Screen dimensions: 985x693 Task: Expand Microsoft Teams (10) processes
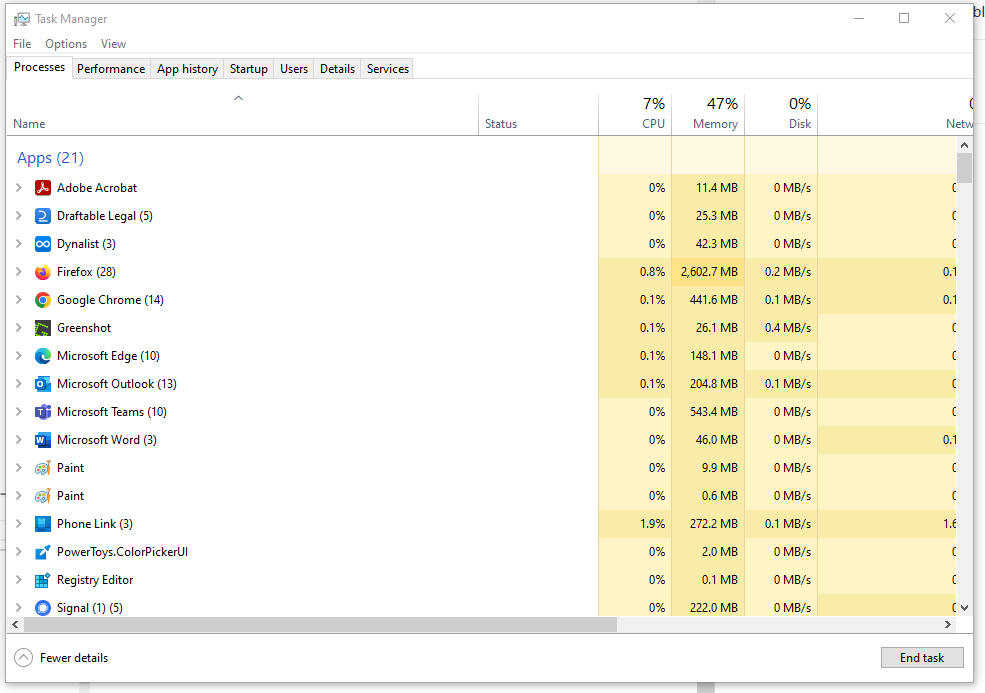[19, 412]
